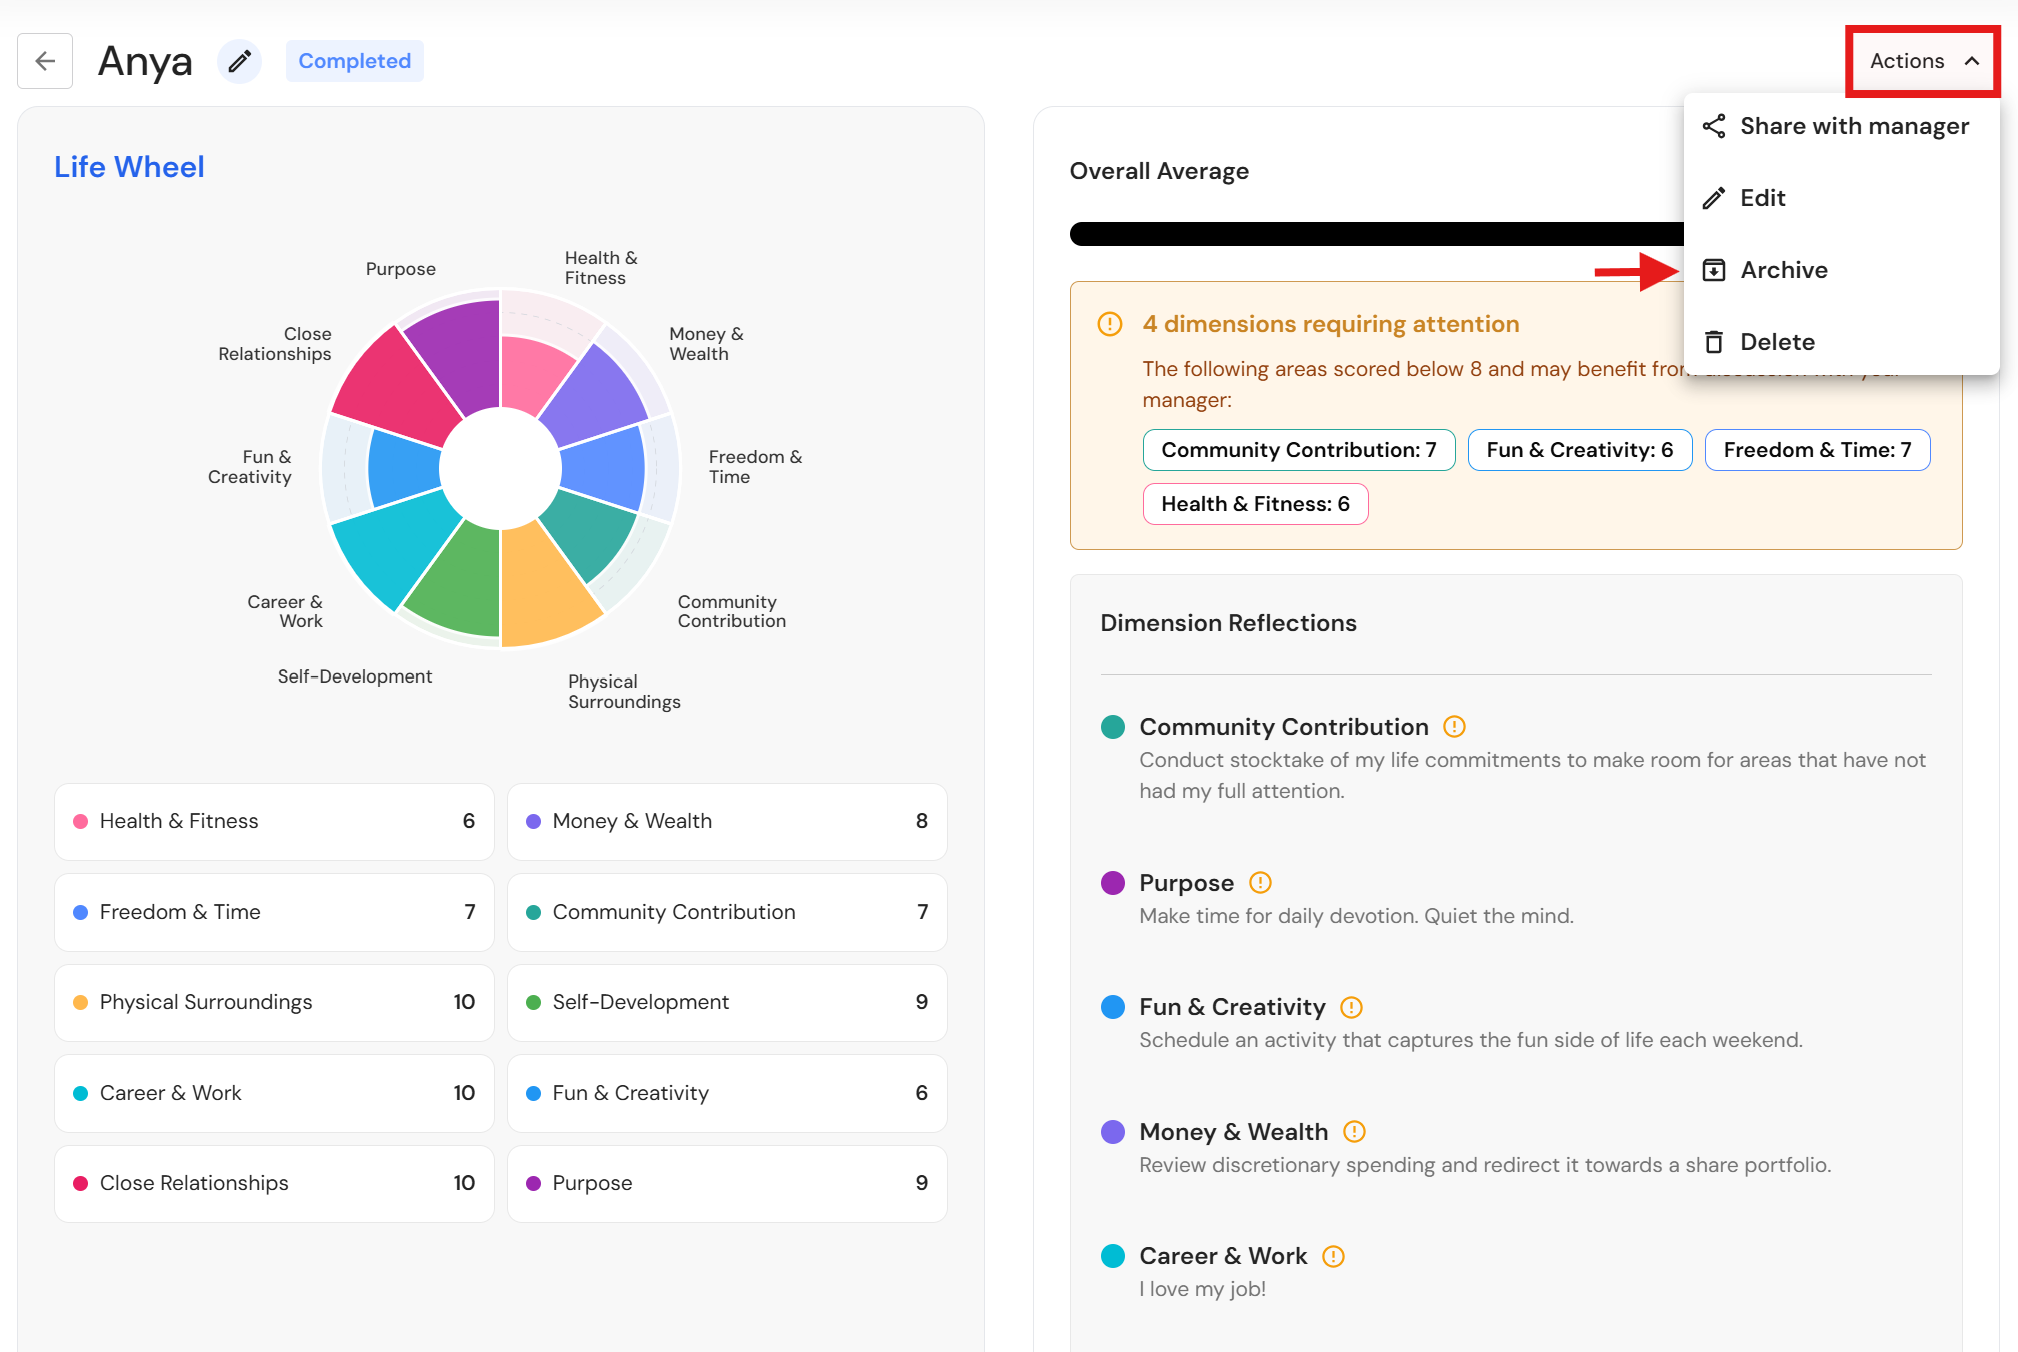Click warning icon beside Money & Wealth reflection
This screenshot has width=2018, height=1352.
coord(1355,1132)
